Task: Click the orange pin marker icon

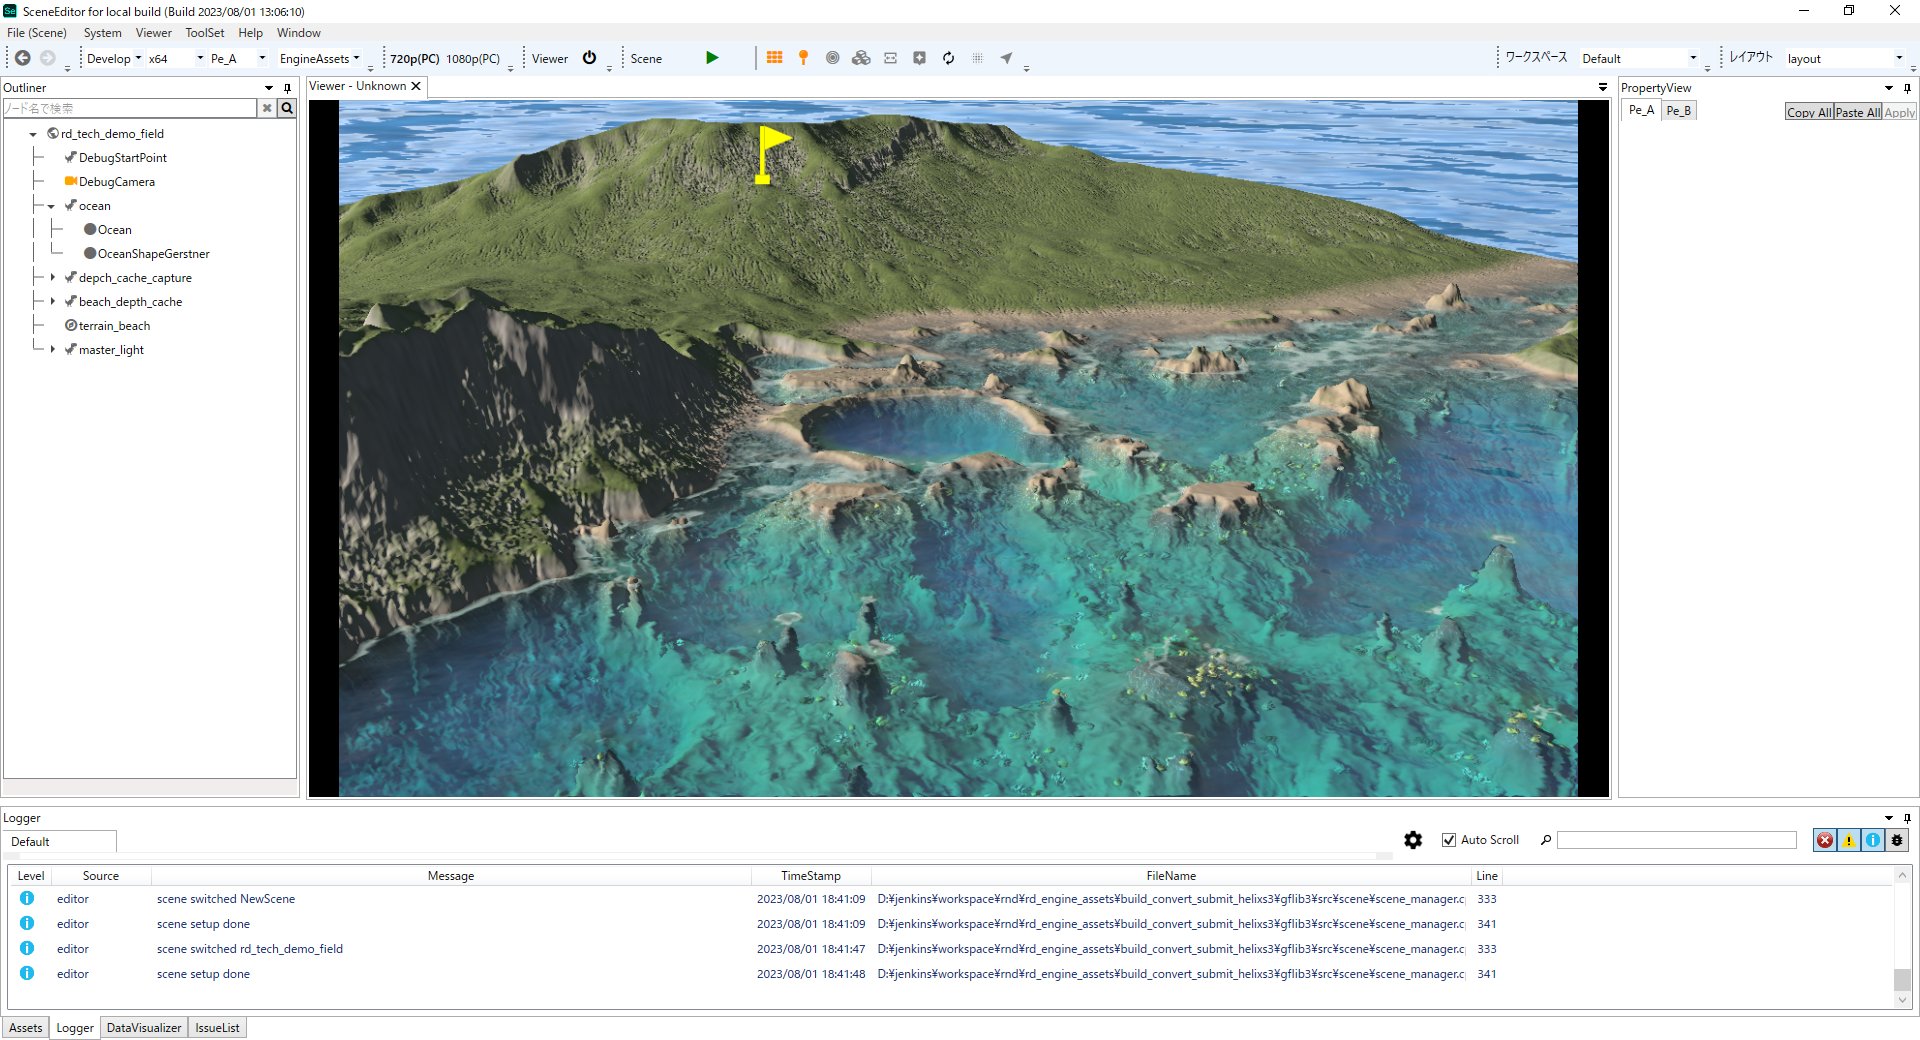Action: pyautogui.click(x=803, y=58)
